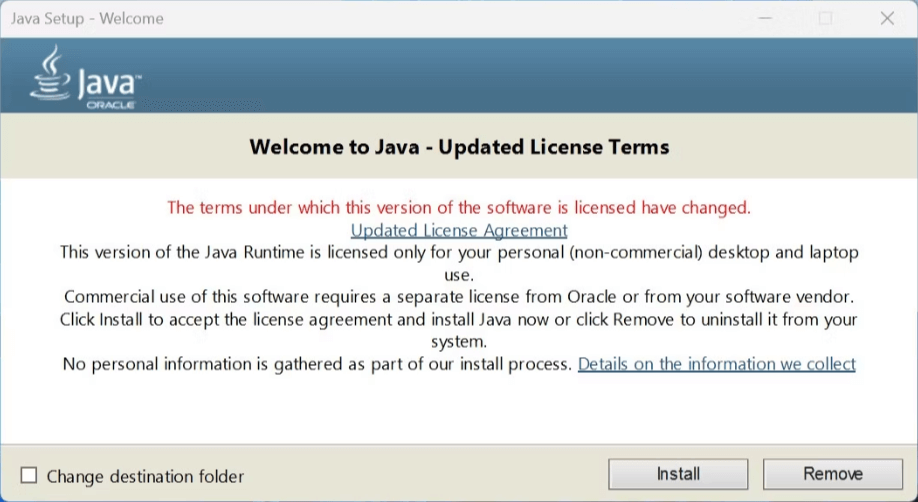This screenshot has height=502, width=918.
Task: Close the Java Setup window
Action: click(x=886, y=19)
